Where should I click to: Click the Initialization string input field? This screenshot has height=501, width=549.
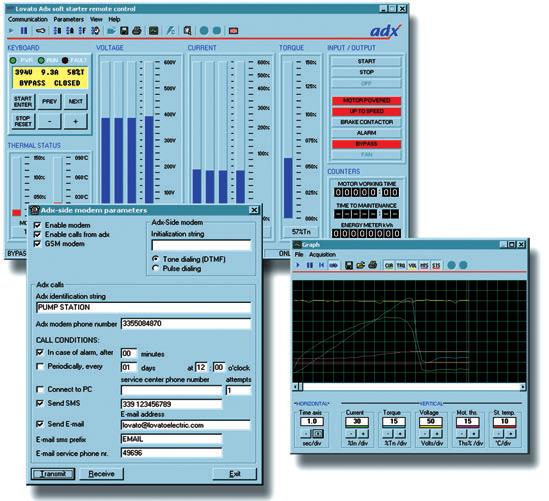point(201,245)
